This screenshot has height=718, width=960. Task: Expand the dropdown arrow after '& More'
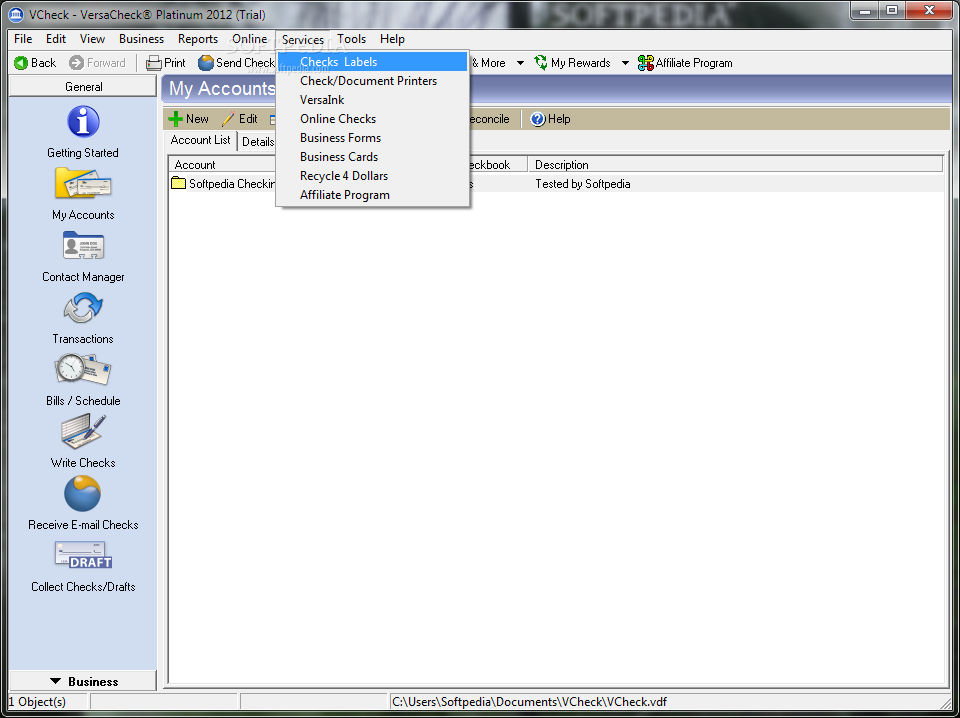pyautogui.click(x=520, y=63)
